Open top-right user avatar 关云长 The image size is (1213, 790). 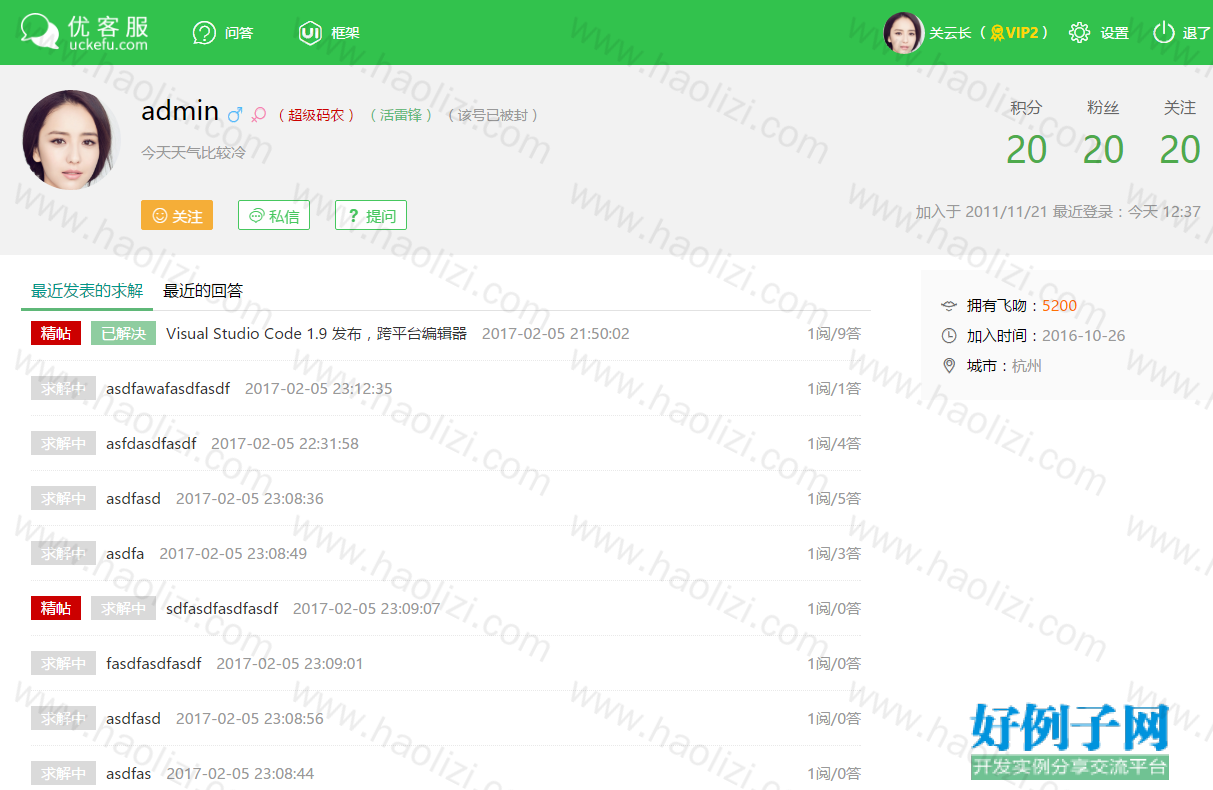pyautogui.click(x=903, y=33)
